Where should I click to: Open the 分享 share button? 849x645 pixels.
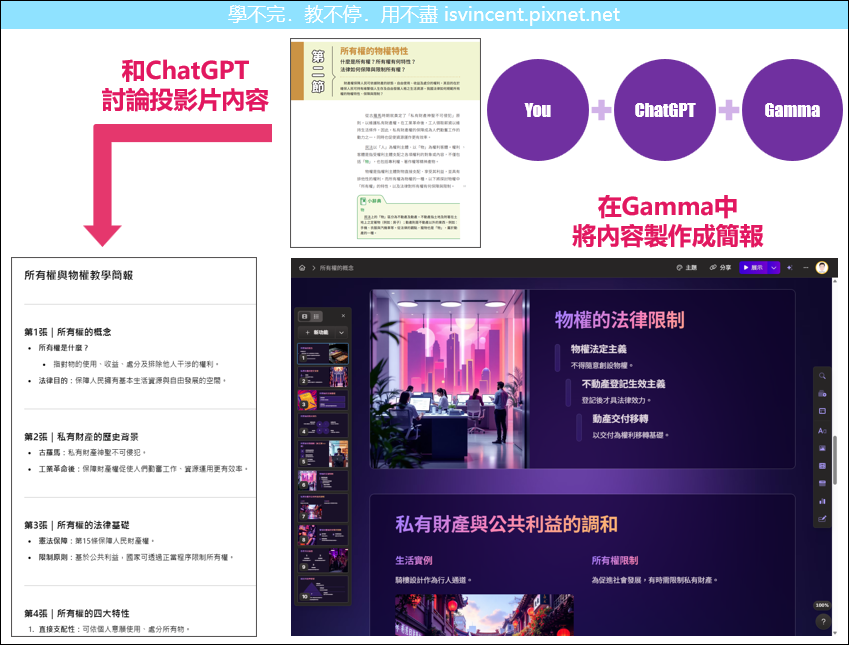pos(720,268)
